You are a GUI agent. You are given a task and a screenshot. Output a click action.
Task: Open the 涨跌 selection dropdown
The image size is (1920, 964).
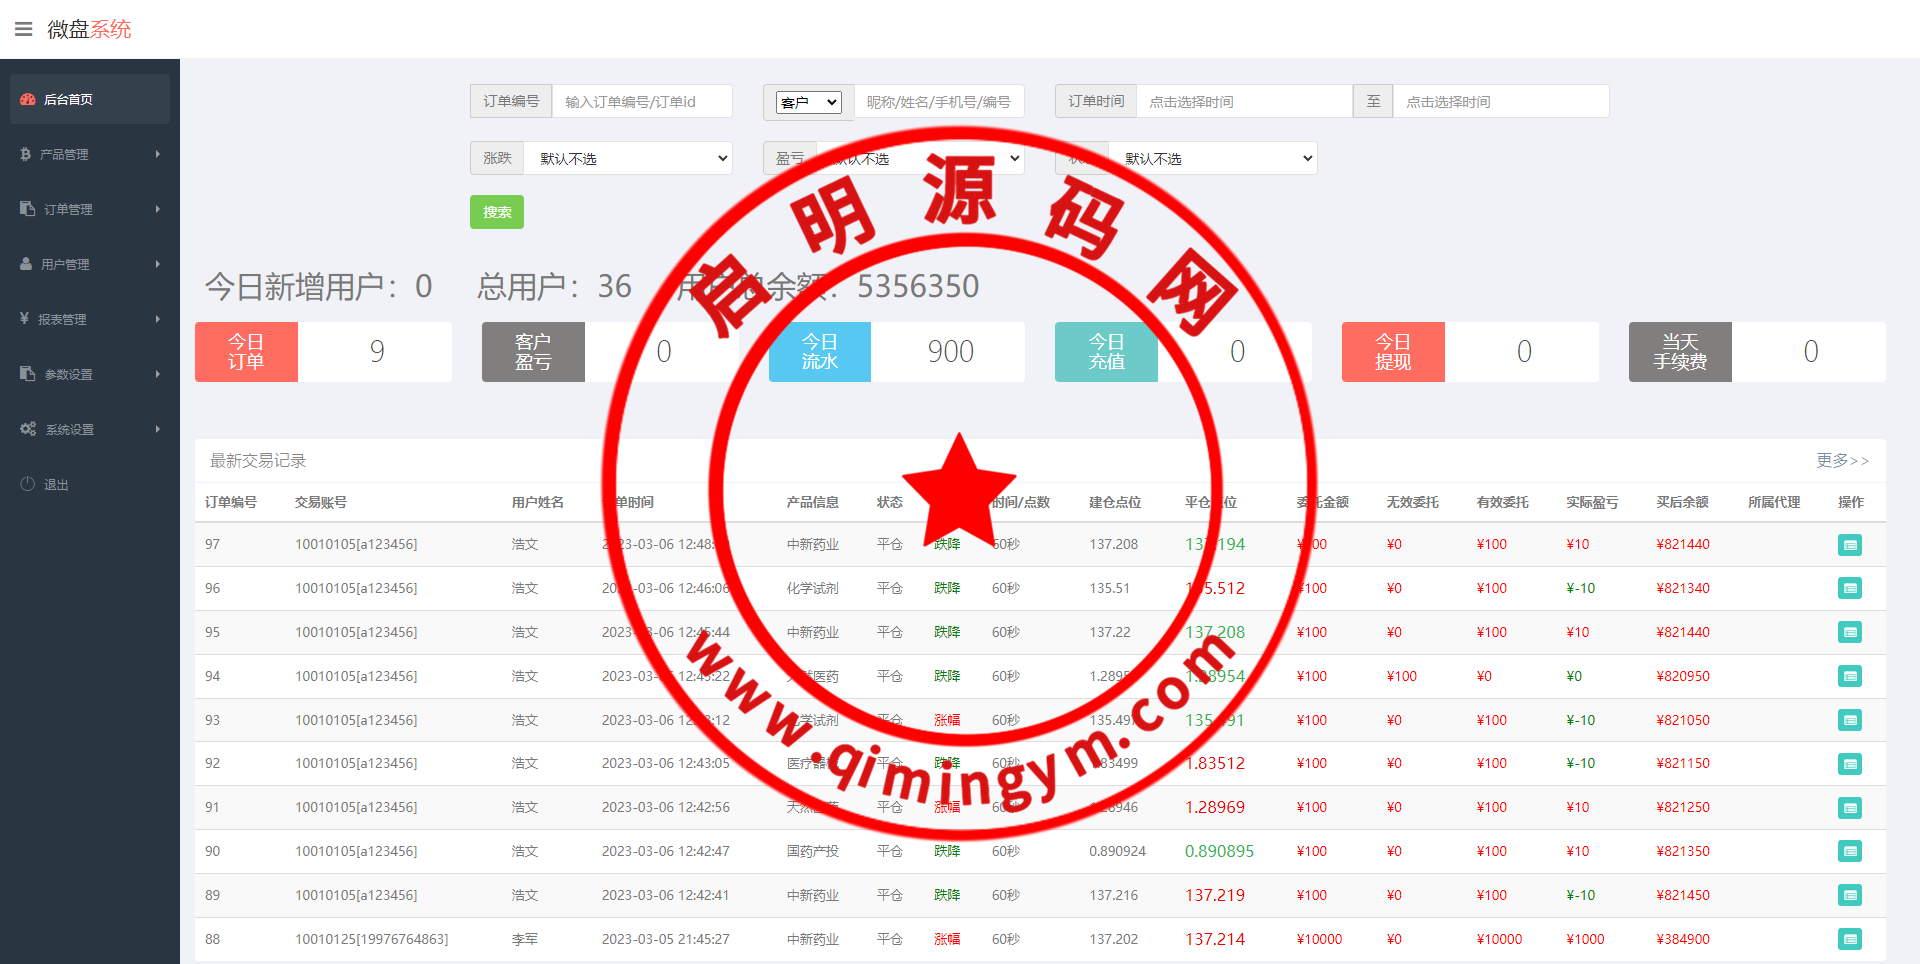[629, 159]
